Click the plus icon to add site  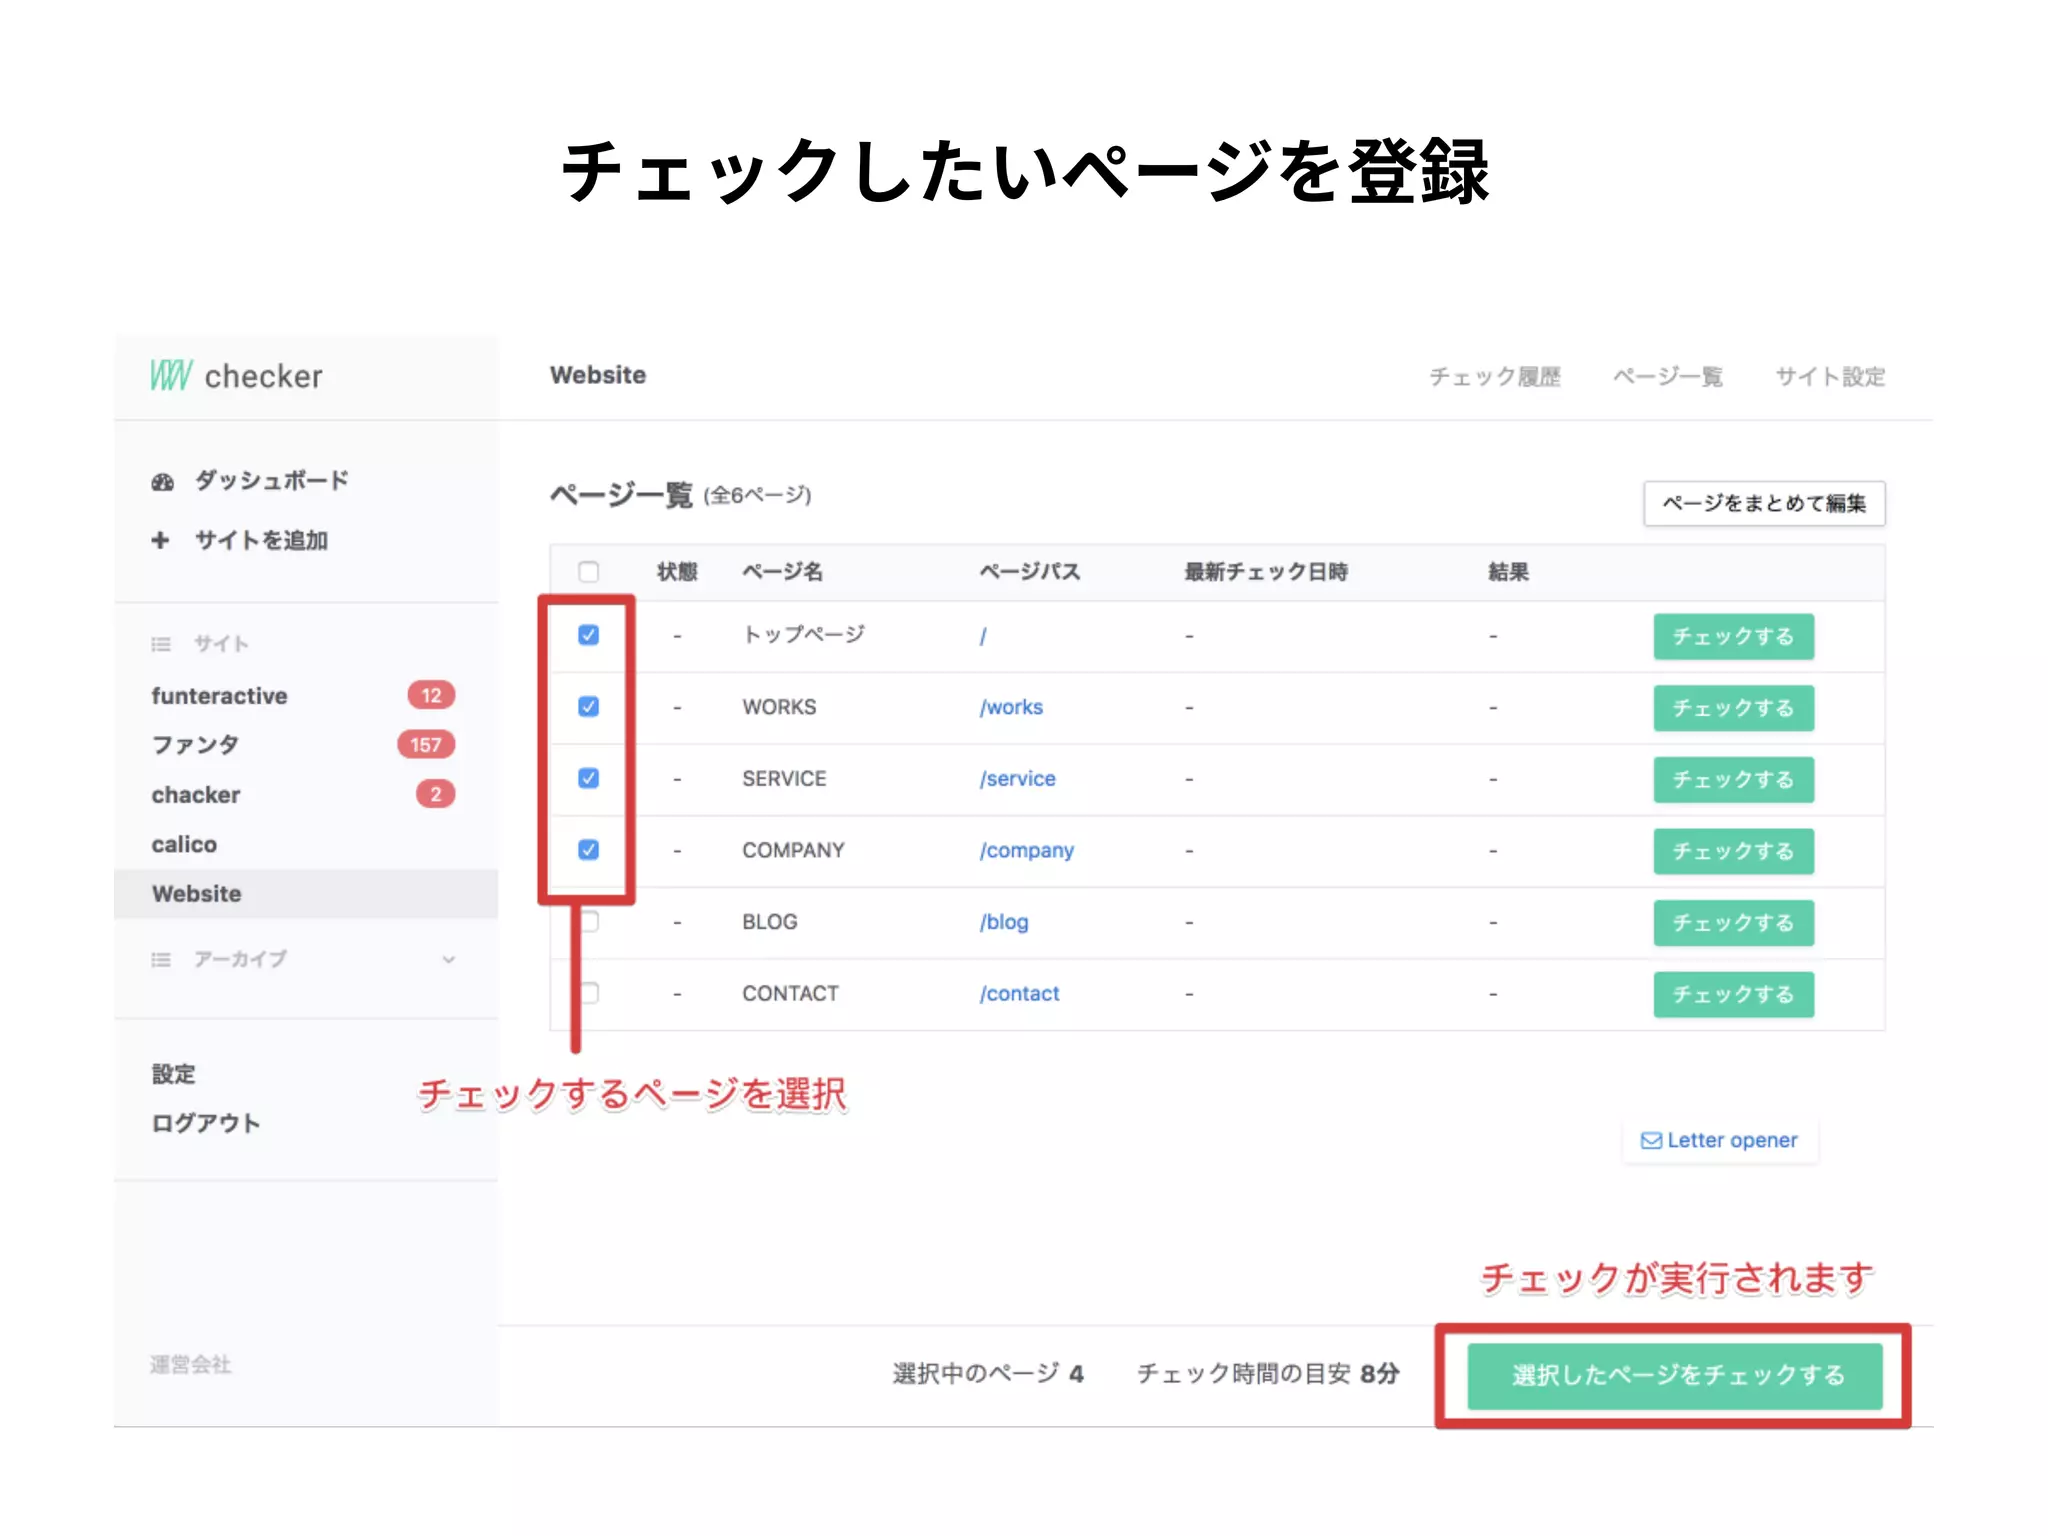point(160,541)
